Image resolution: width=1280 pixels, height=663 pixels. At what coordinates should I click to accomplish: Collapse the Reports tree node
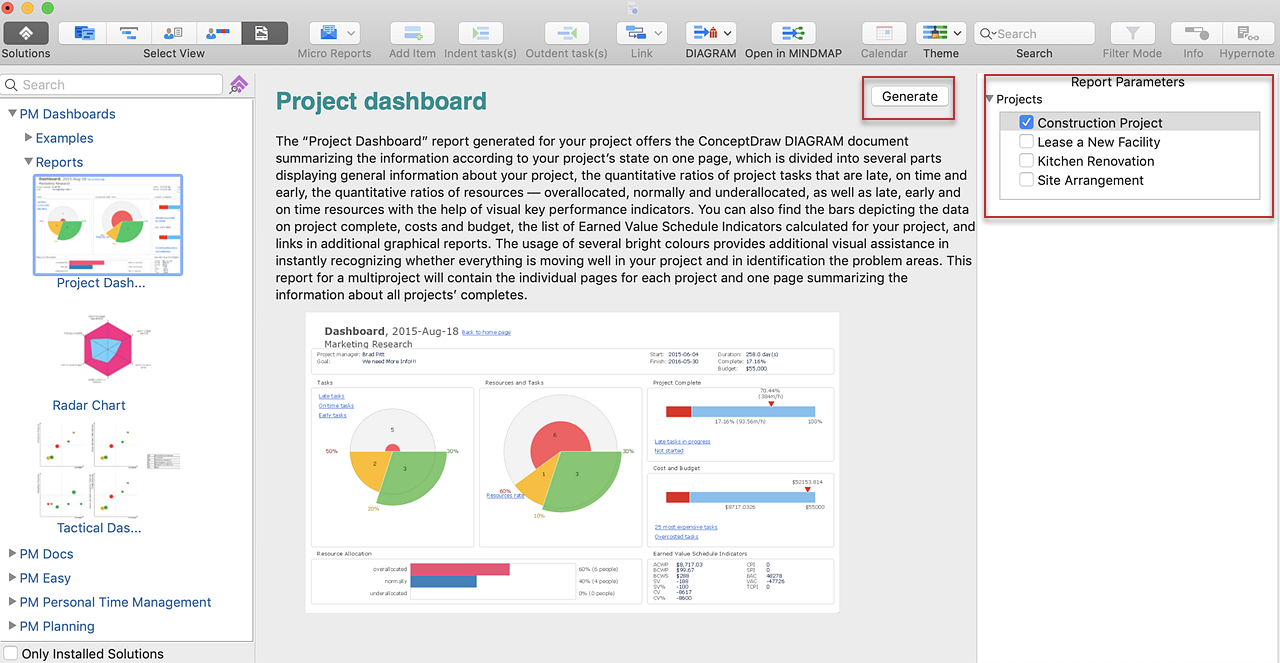[28, 162]
